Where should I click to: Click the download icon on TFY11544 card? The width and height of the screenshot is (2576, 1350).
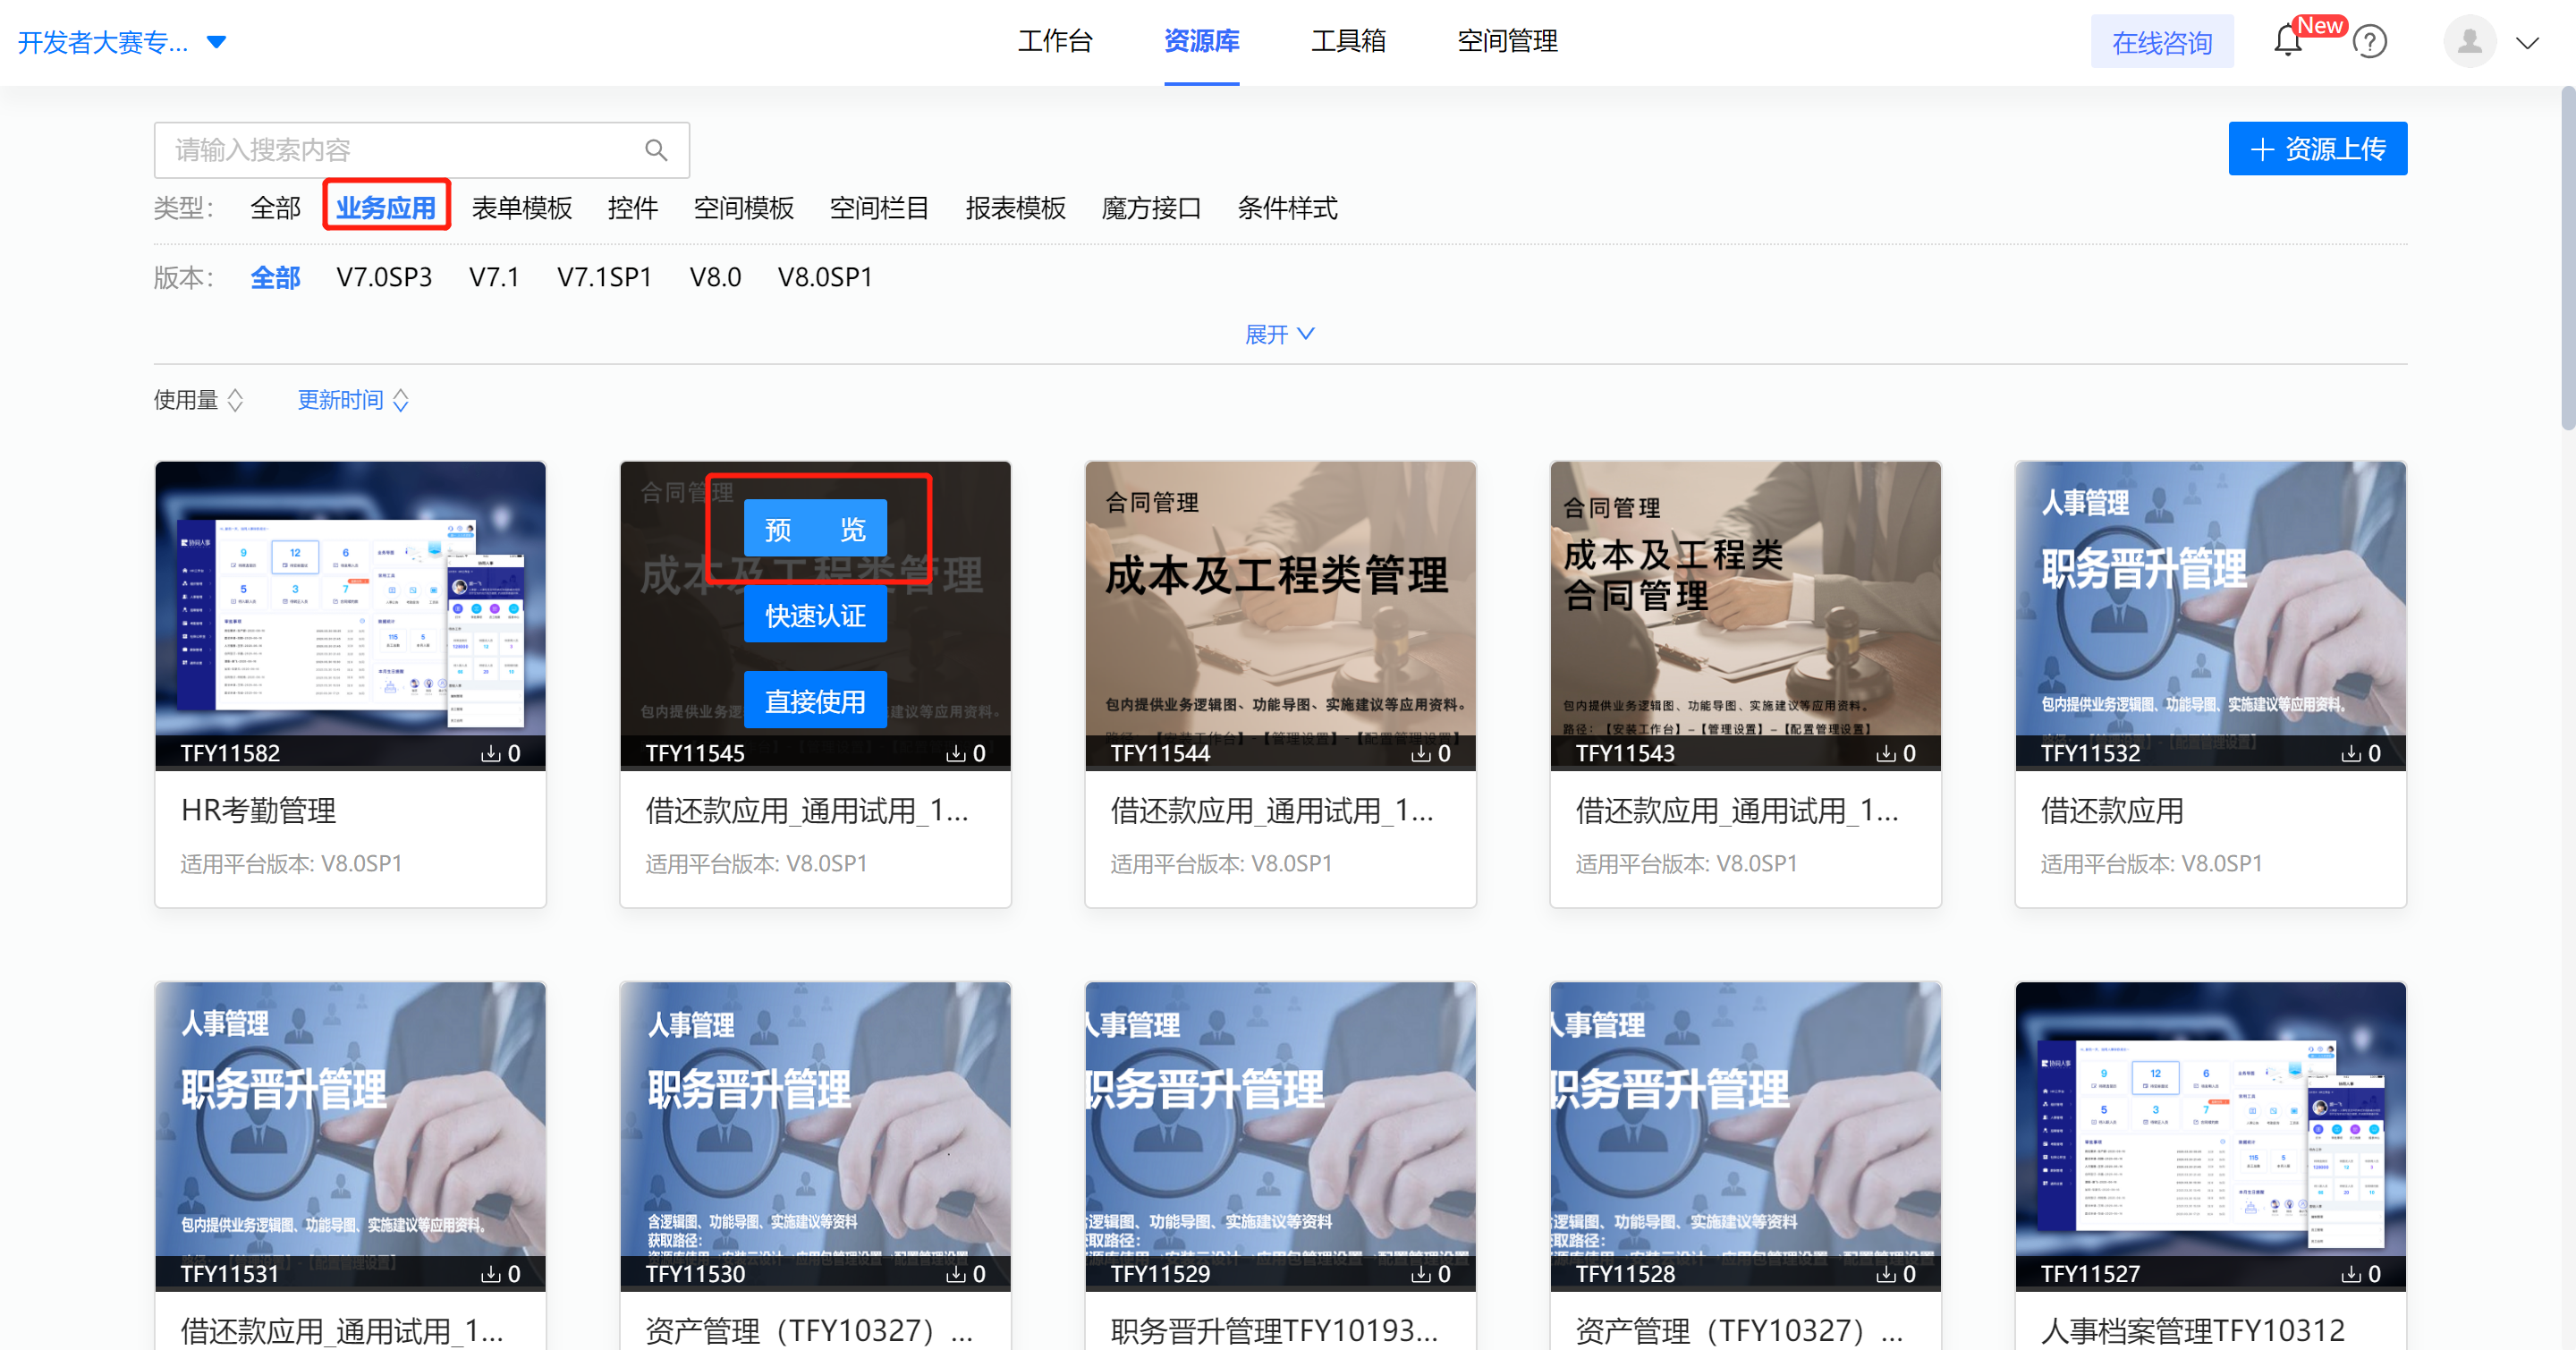[x=1420, y=753]
